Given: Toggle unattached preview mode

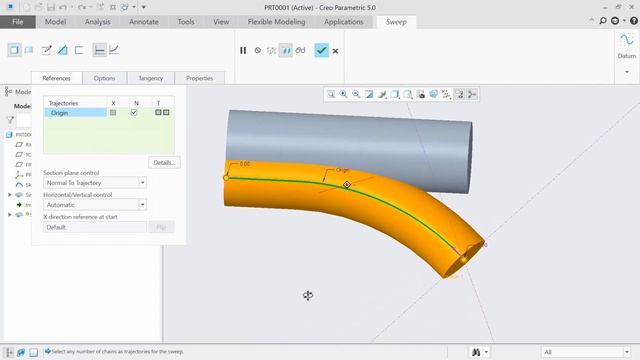Looking at the screenshot, I should pos(271,50).
